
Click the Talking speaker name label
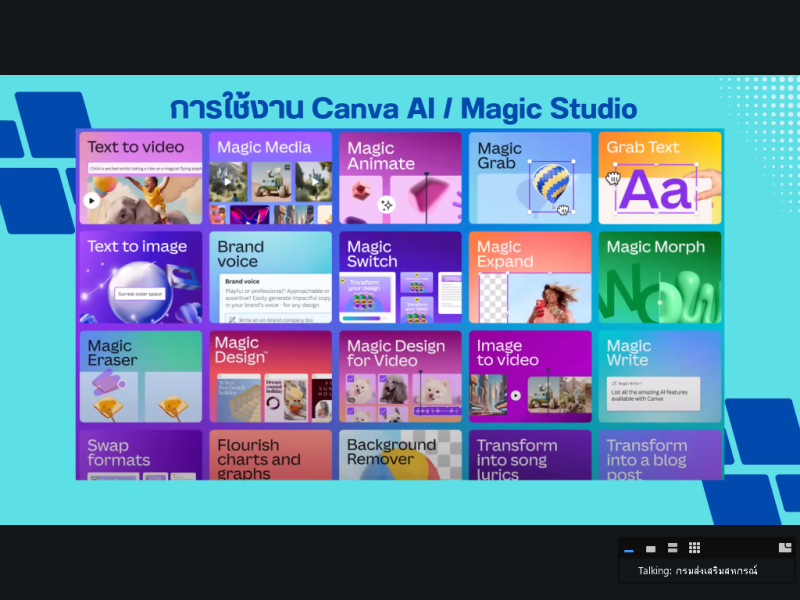[x=698, y=571]
